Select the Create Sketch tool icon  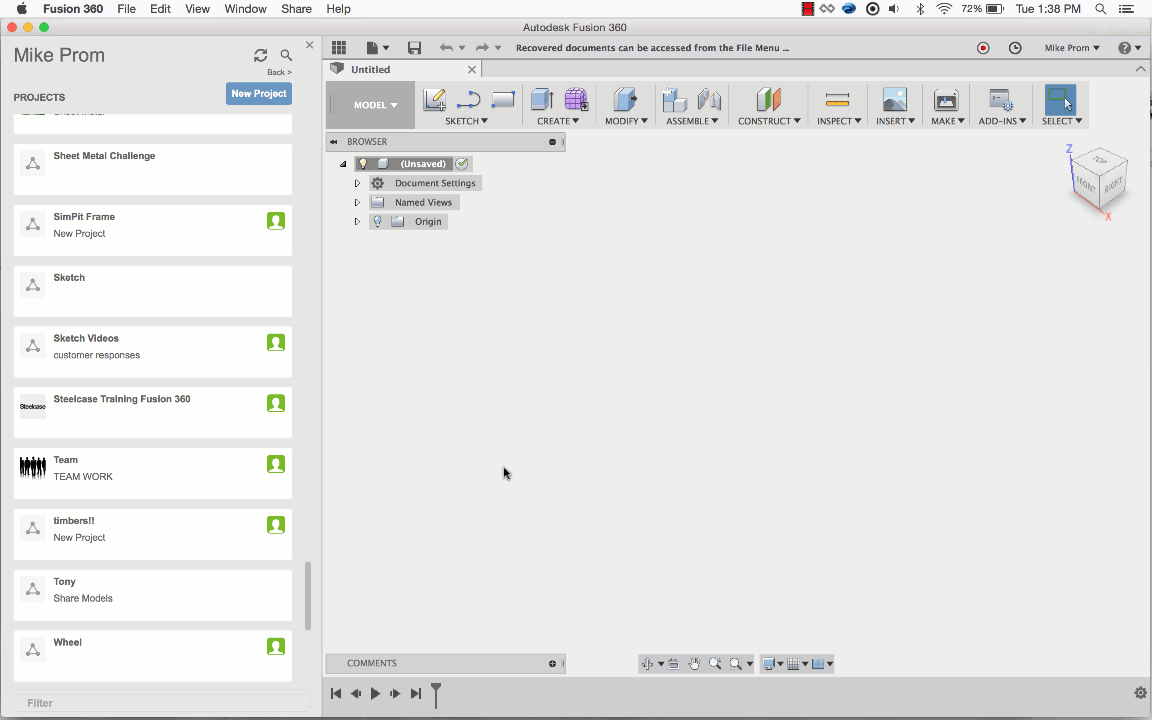tap(434, 99)
